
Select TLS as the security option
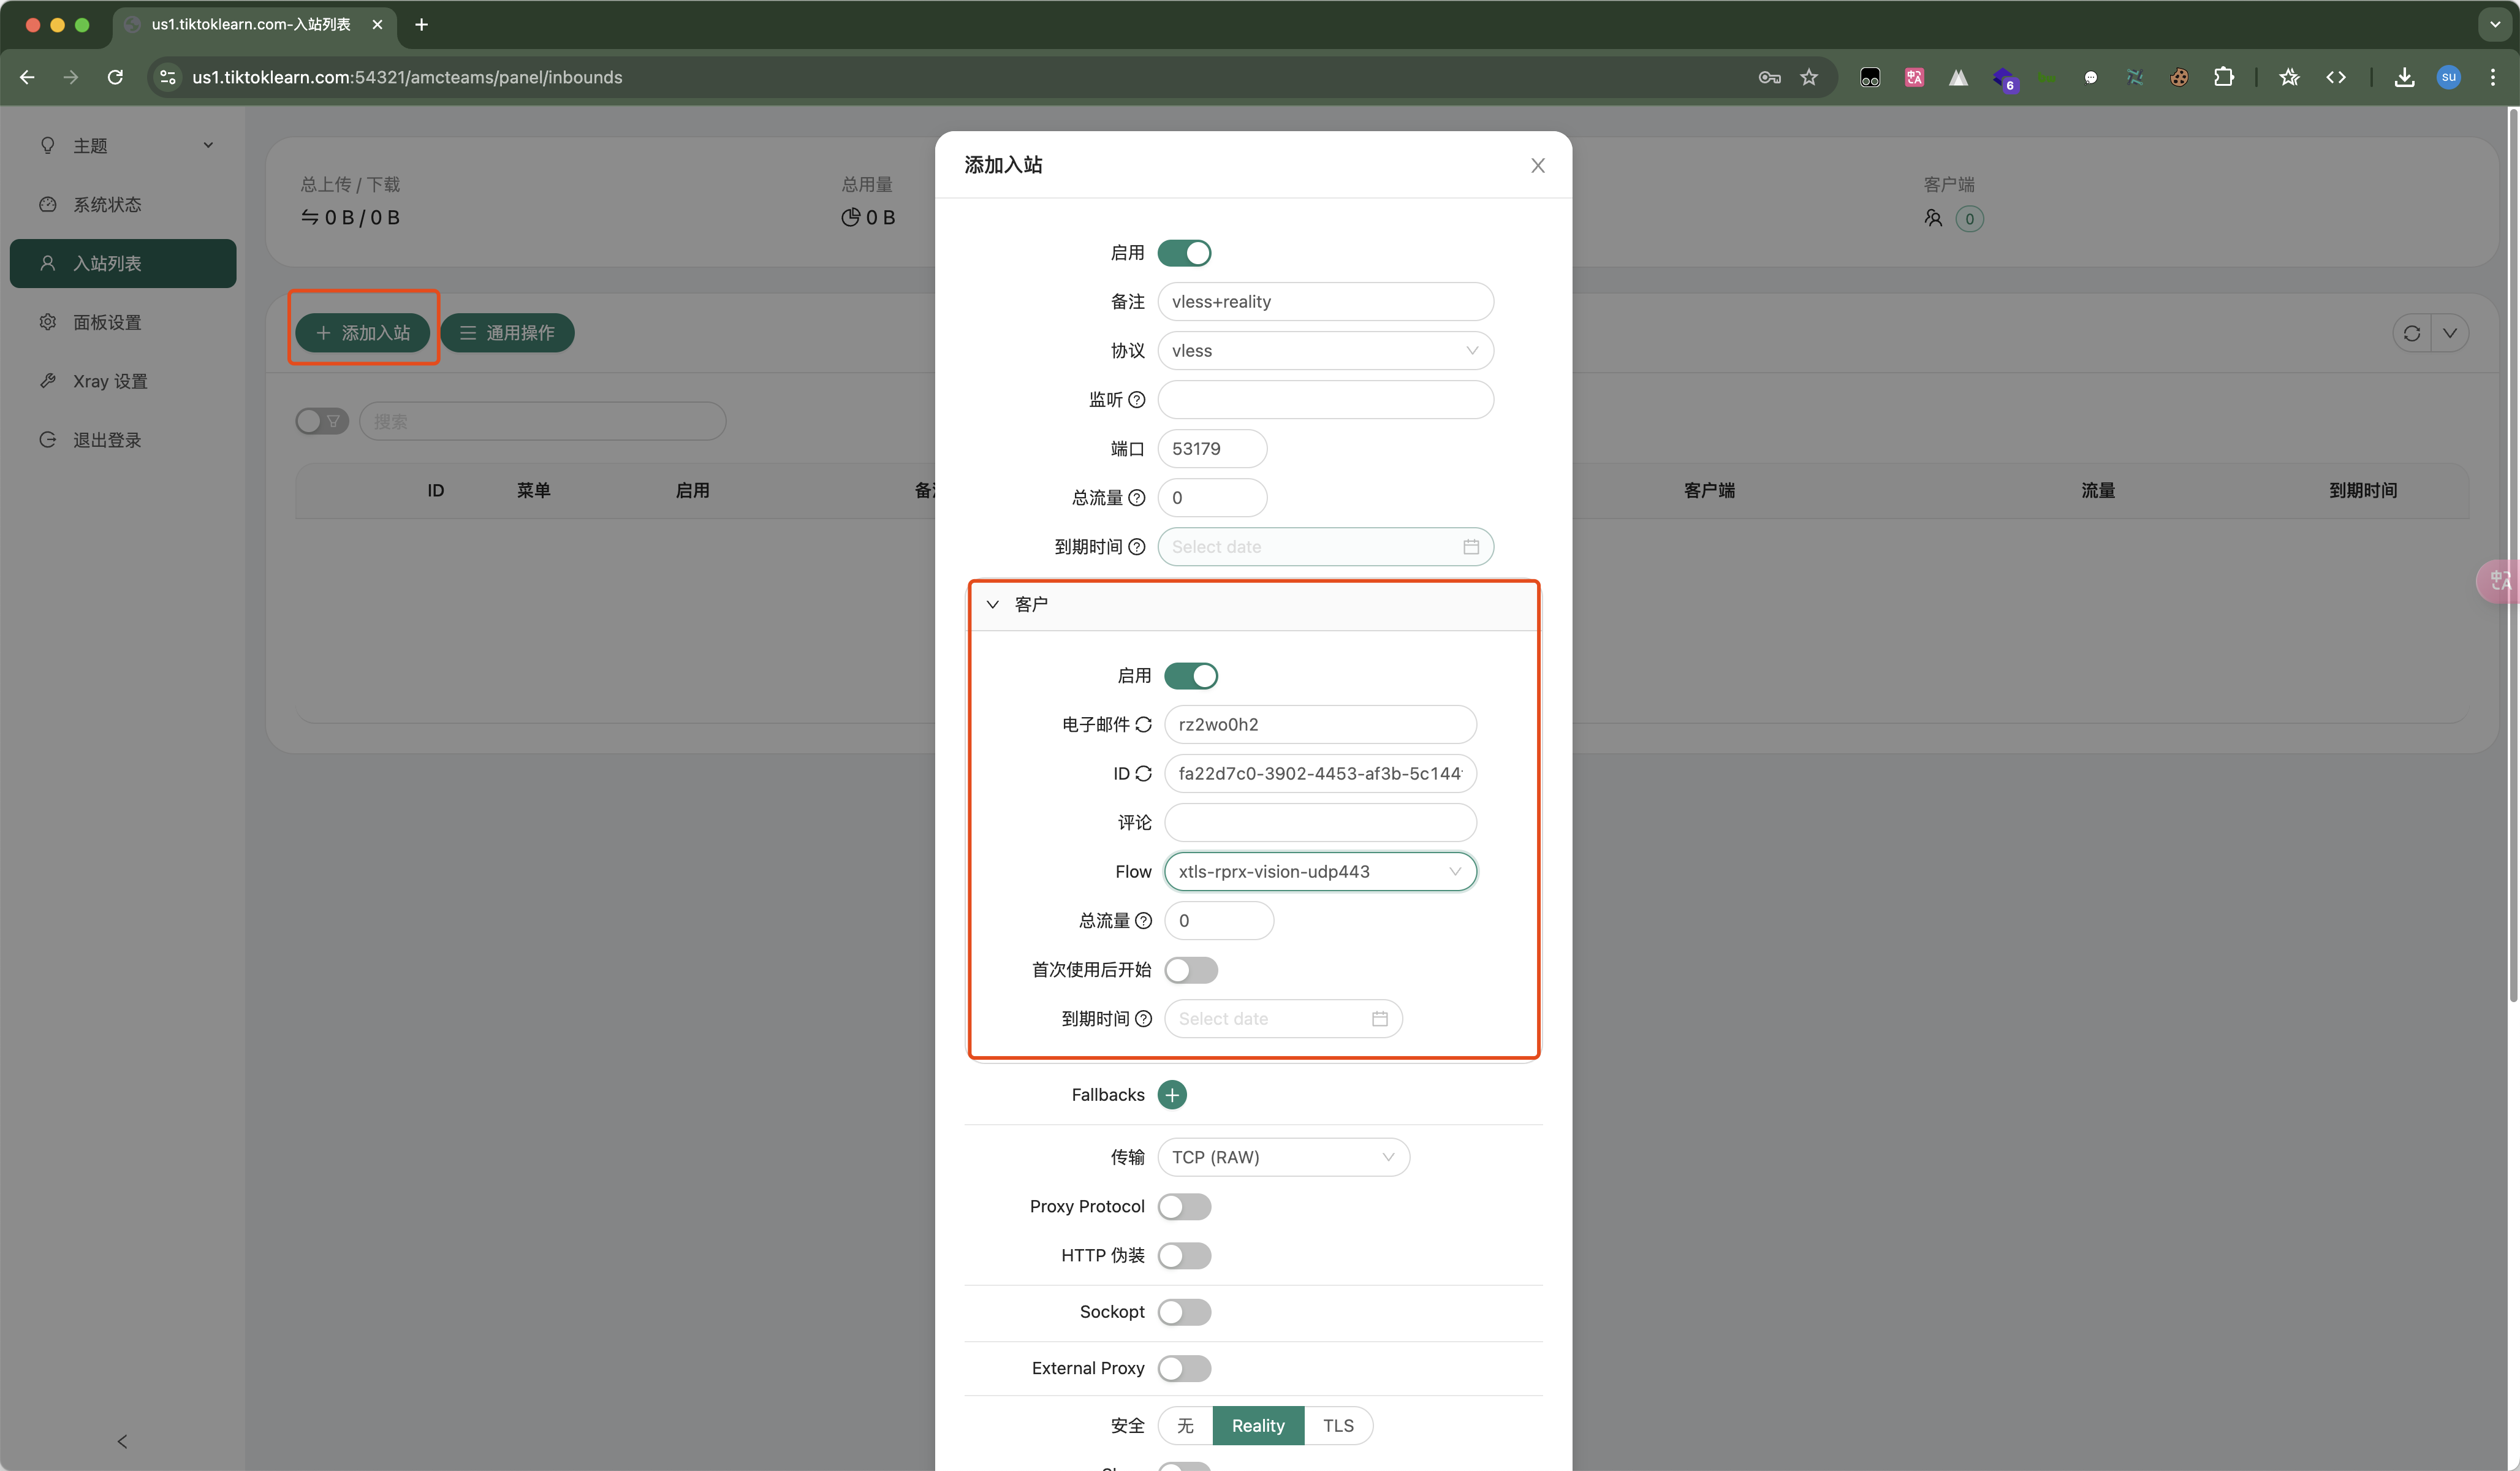point(1337,1425)
